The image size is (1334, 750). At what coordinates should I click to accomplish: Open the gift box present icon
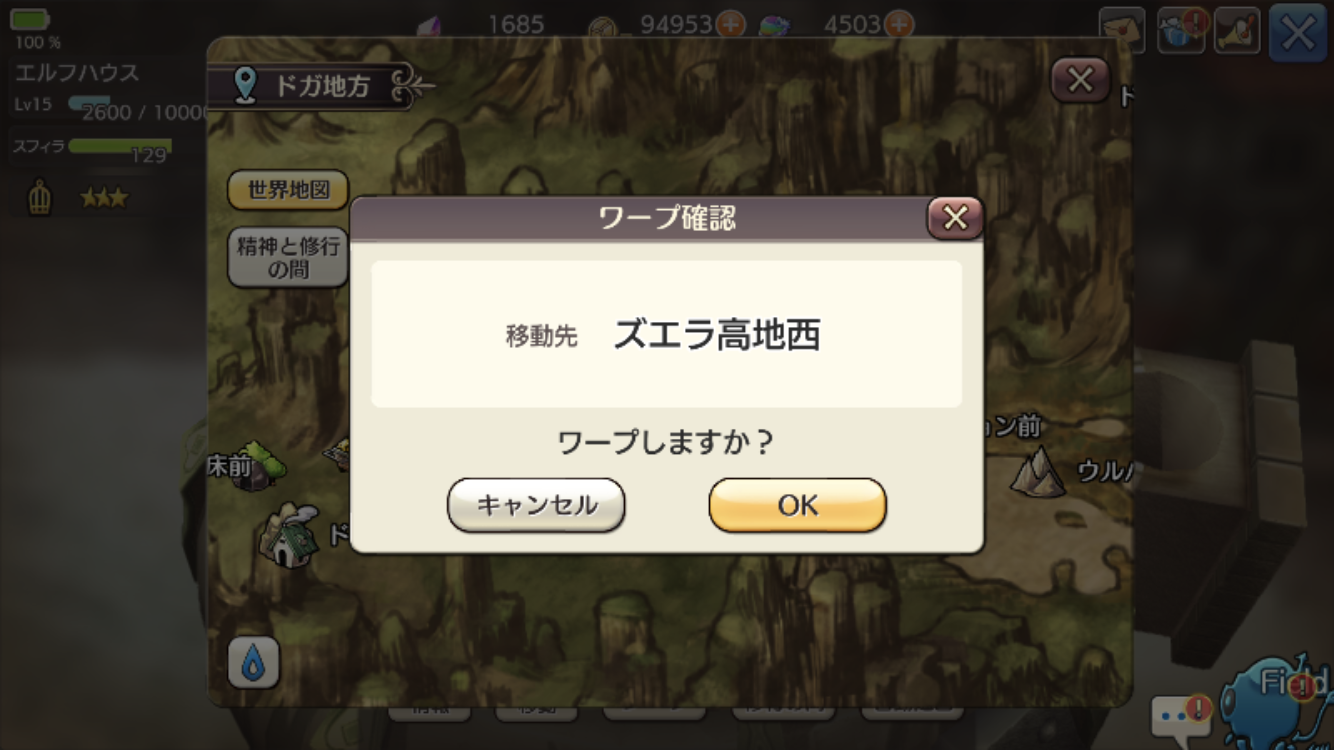click(1181, 31)
